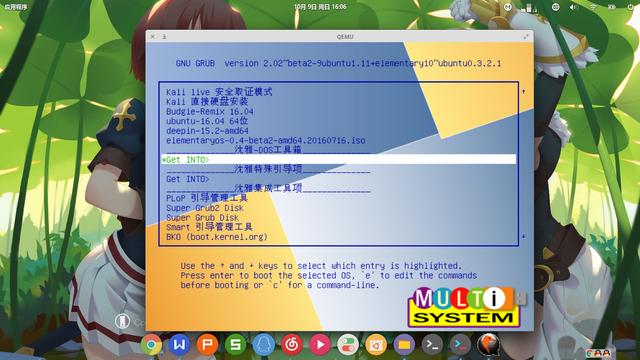Open the date and time calendar indicator
The width and height of the screenshot is (640, 360).
pyautogui.click(x=320, y=7)
